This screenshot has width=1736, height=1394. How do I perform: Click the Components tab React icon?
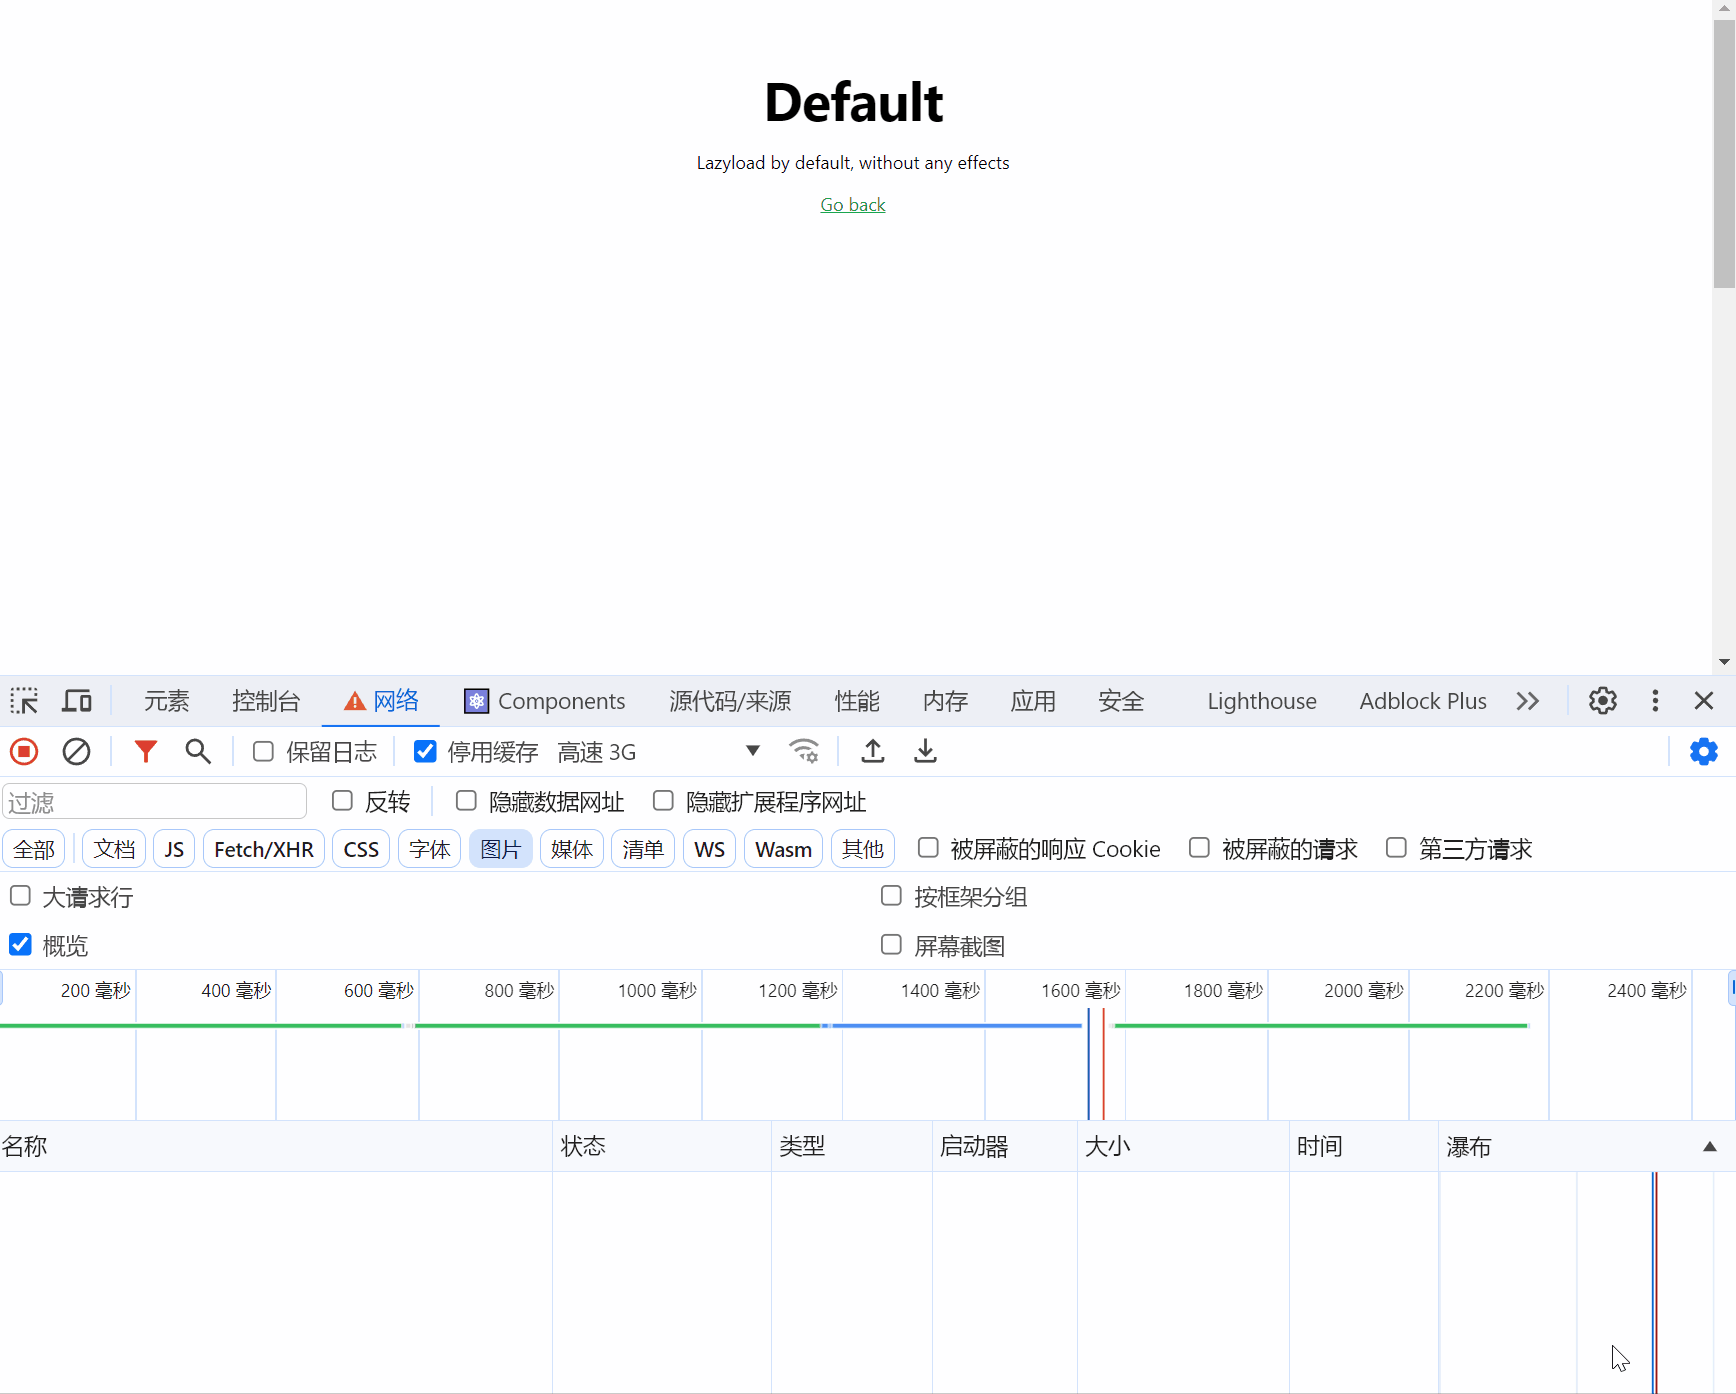(x=476, y=701)
